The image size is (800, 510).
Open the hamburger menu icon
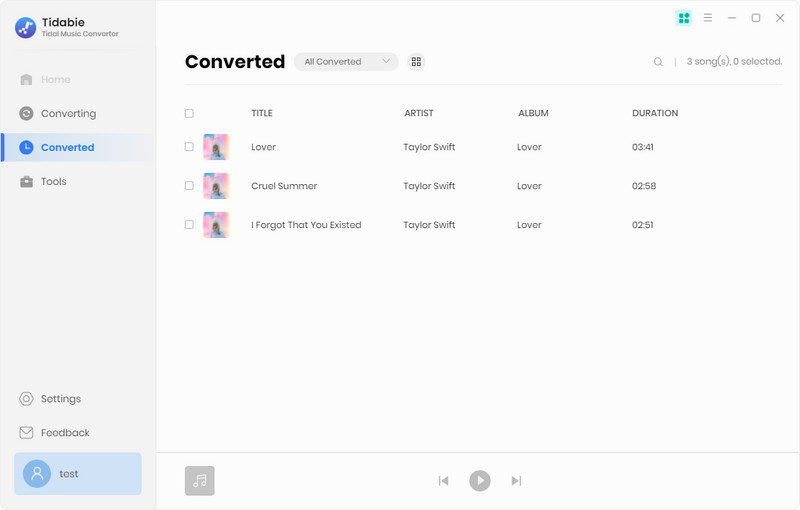(x=708, y=18)
